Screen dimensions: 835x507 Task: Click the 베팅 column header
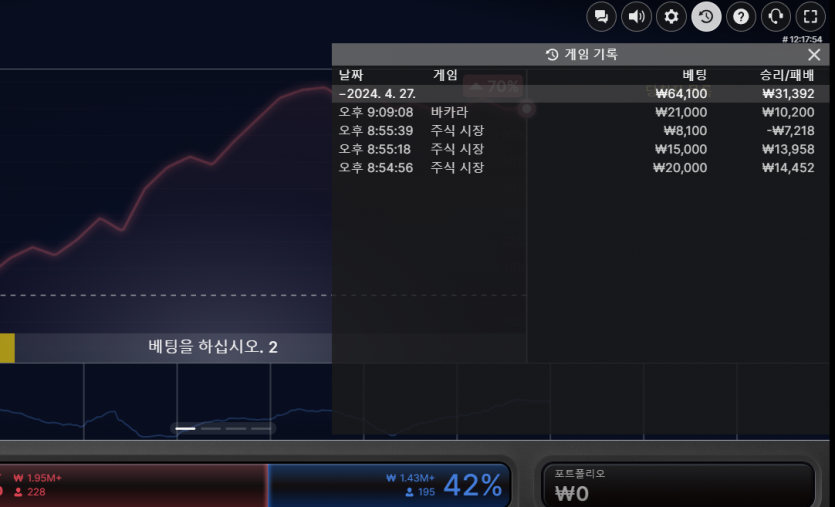pyautogui.click(x=694, y=75)
